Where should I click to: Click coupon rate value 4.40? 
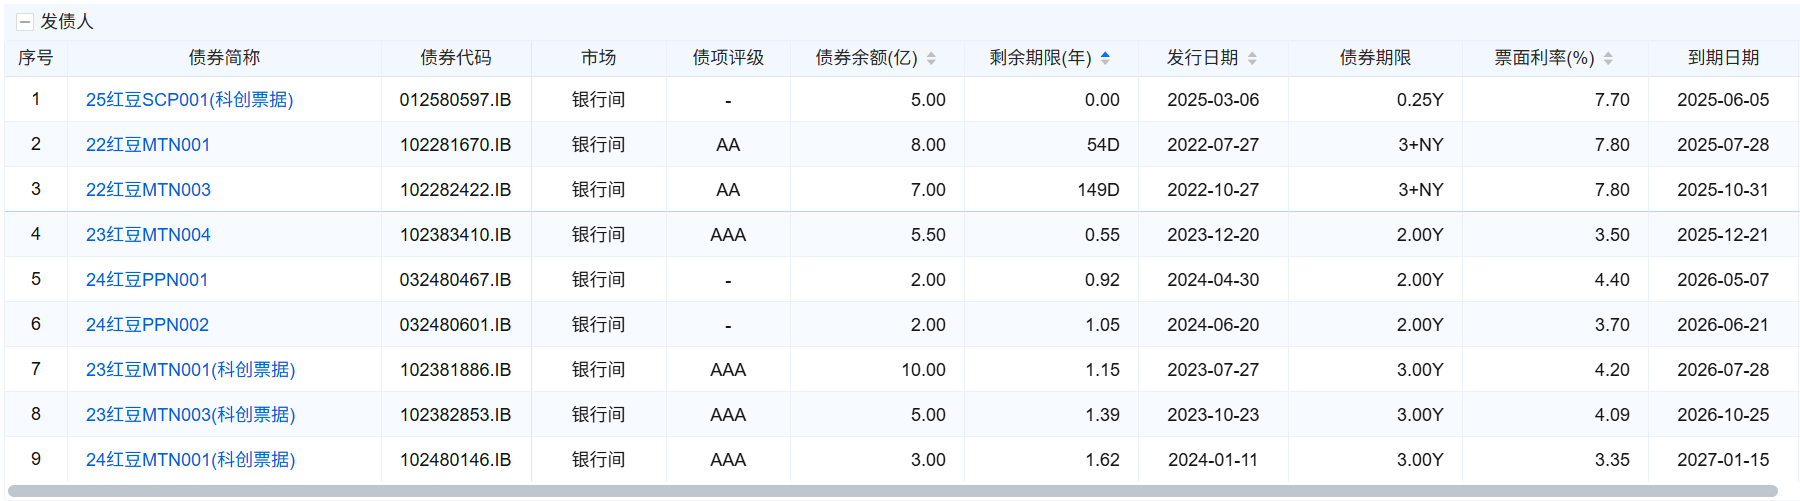point(1612,280)
